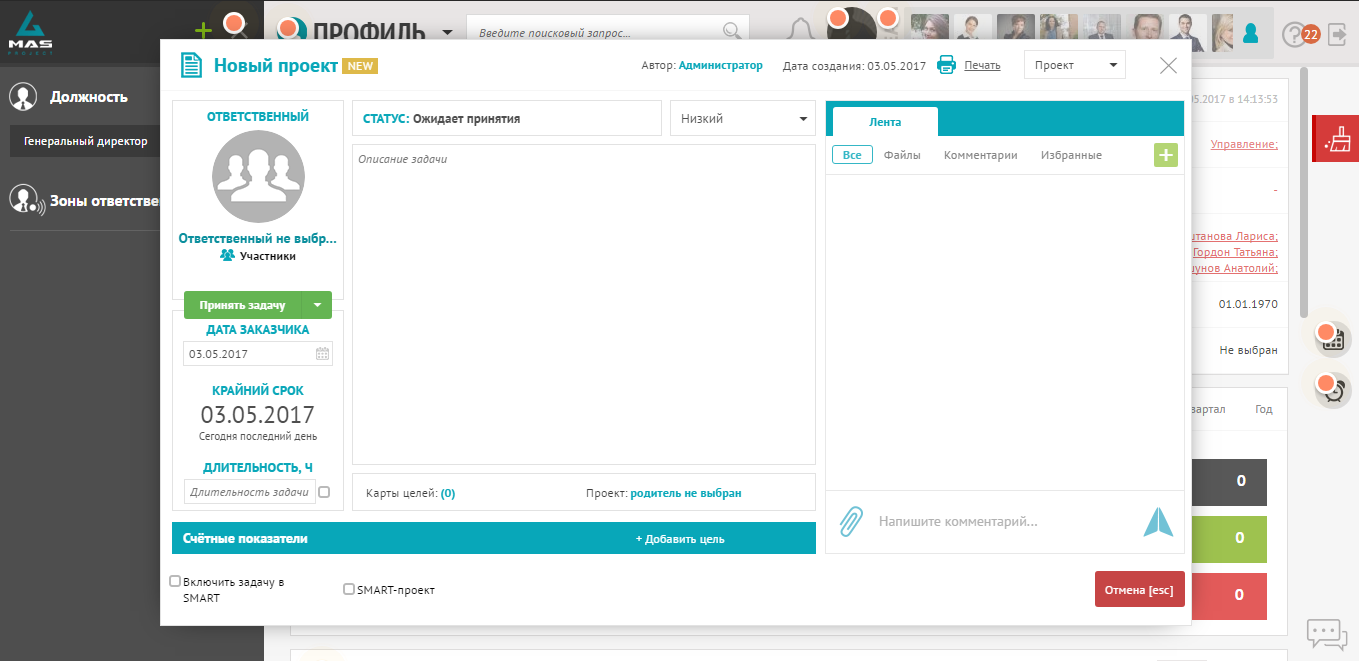This screenshot has height=661, width=1359.
Task: Select the Комментарии feed filter
Action: (981, 155)
